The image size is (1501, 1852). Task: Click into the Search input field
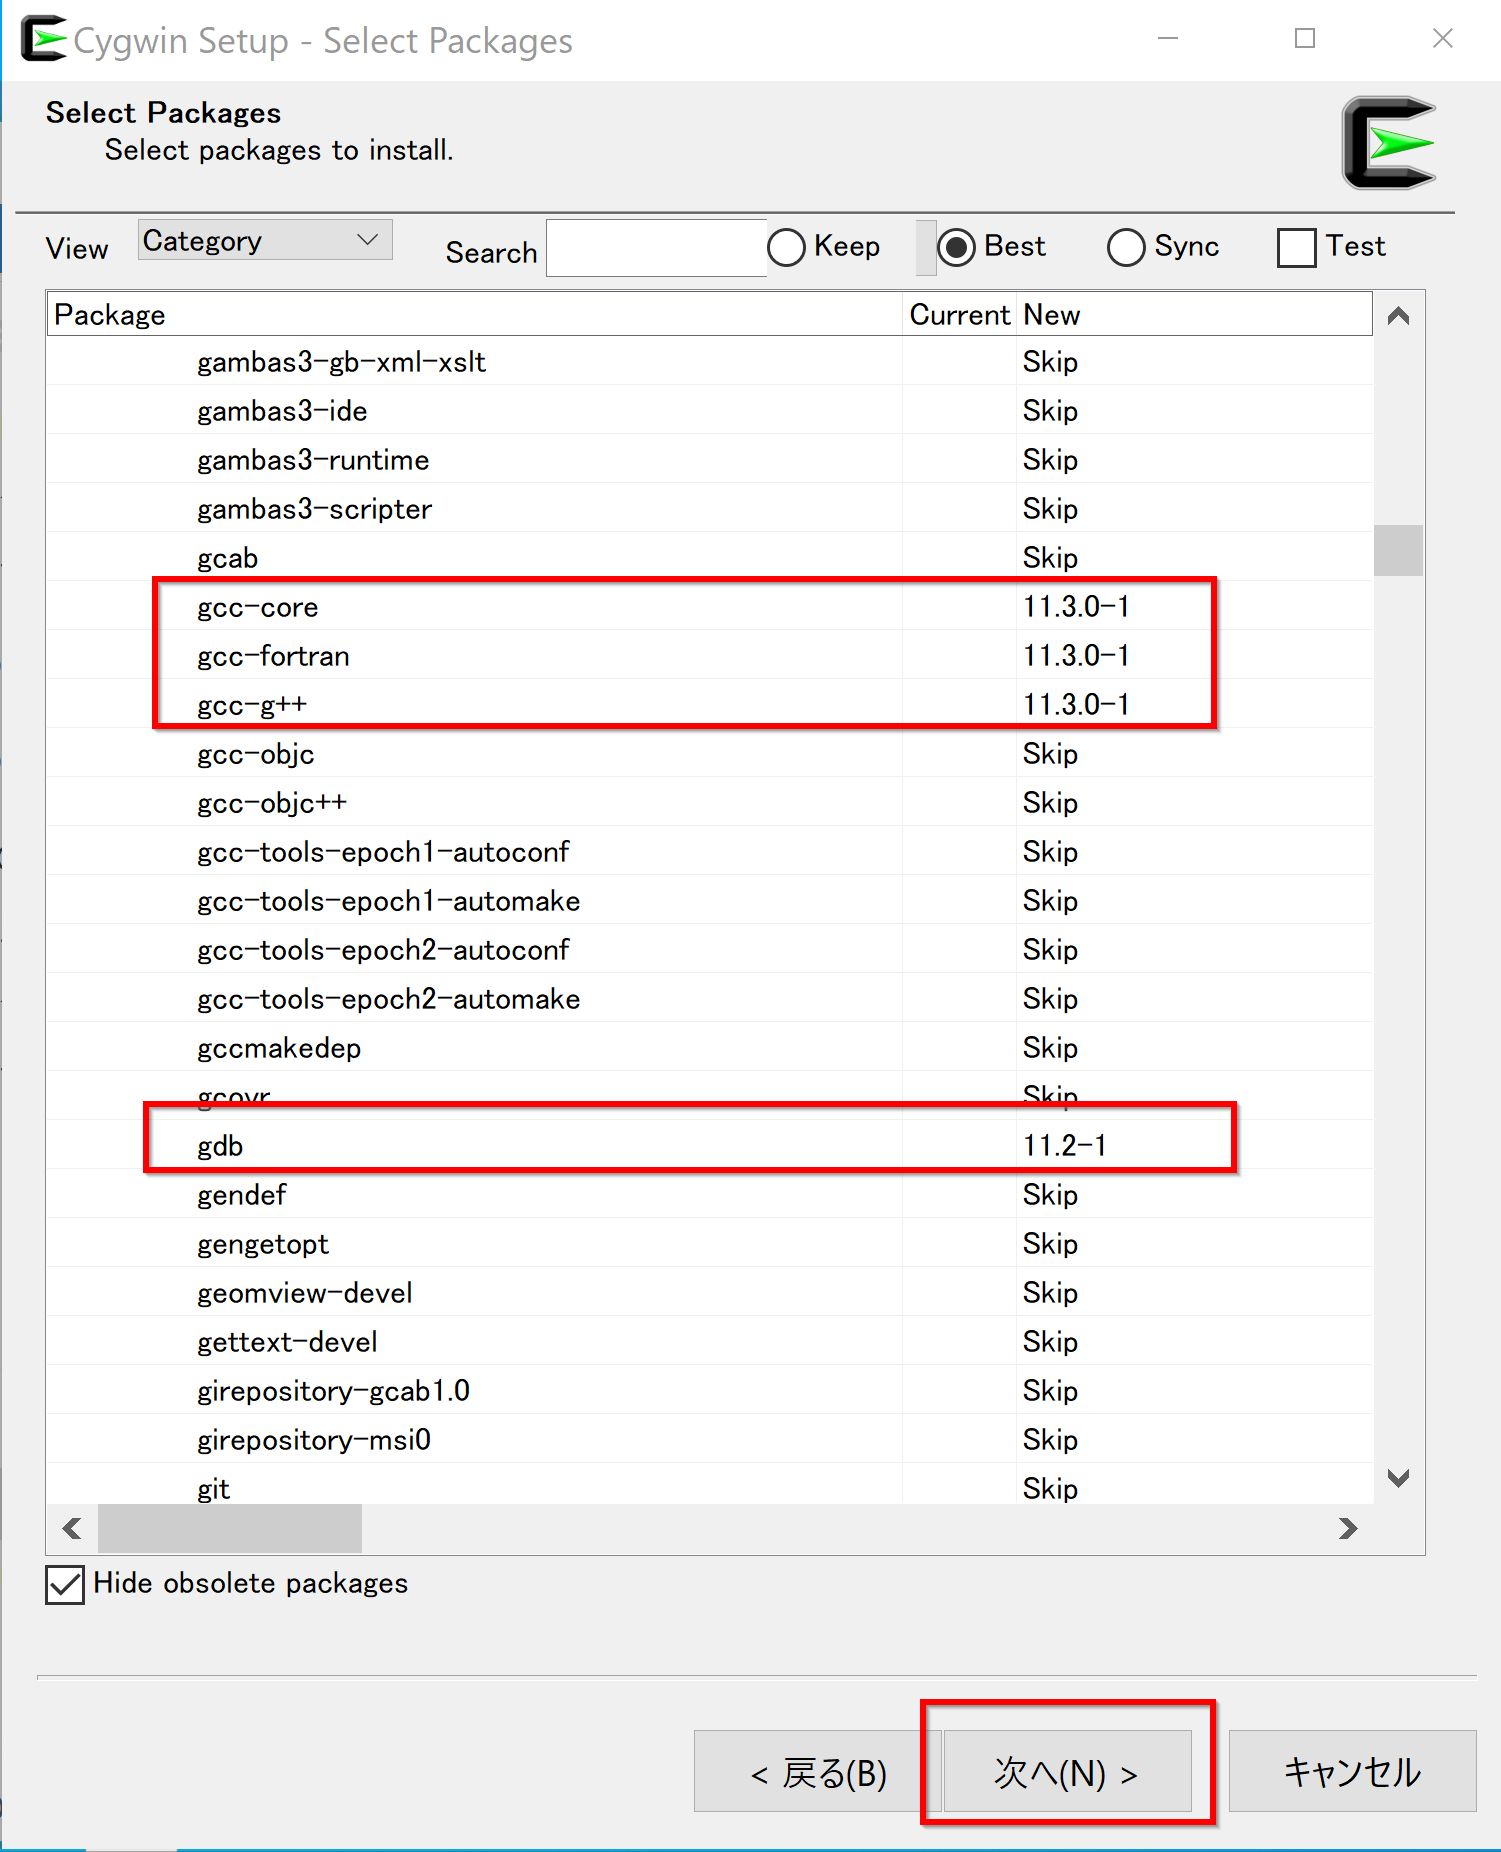[657, 248]
